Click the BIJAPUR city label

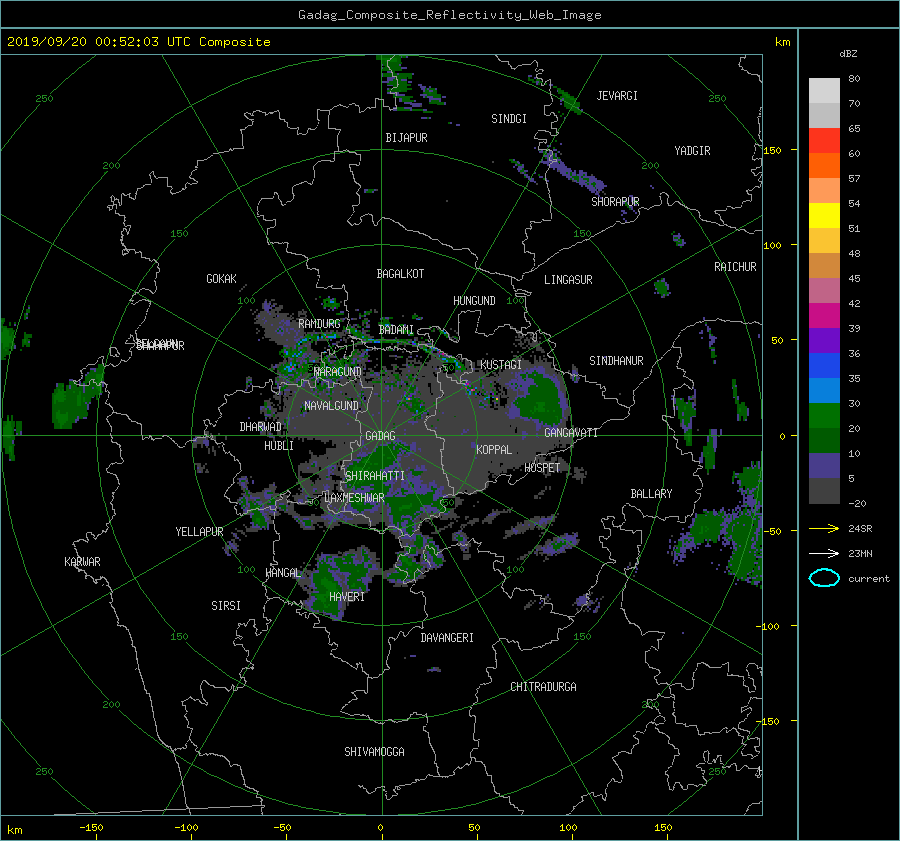406,138
